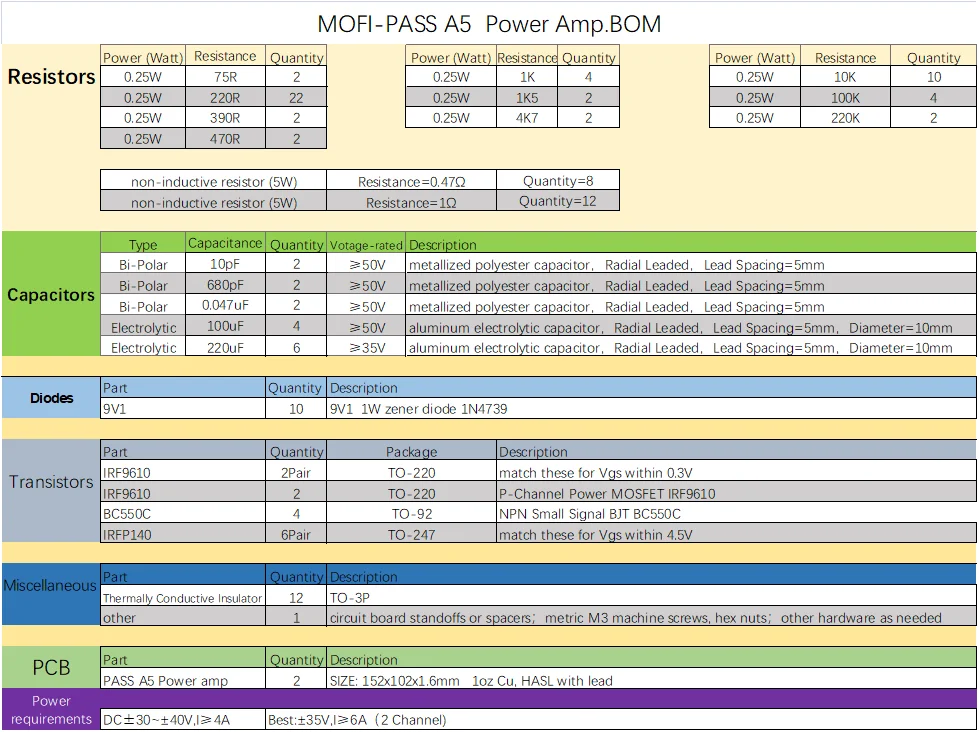Select the 'Resistors' section label
Viewport: 979px width, 732px height.
coord(51,77)
